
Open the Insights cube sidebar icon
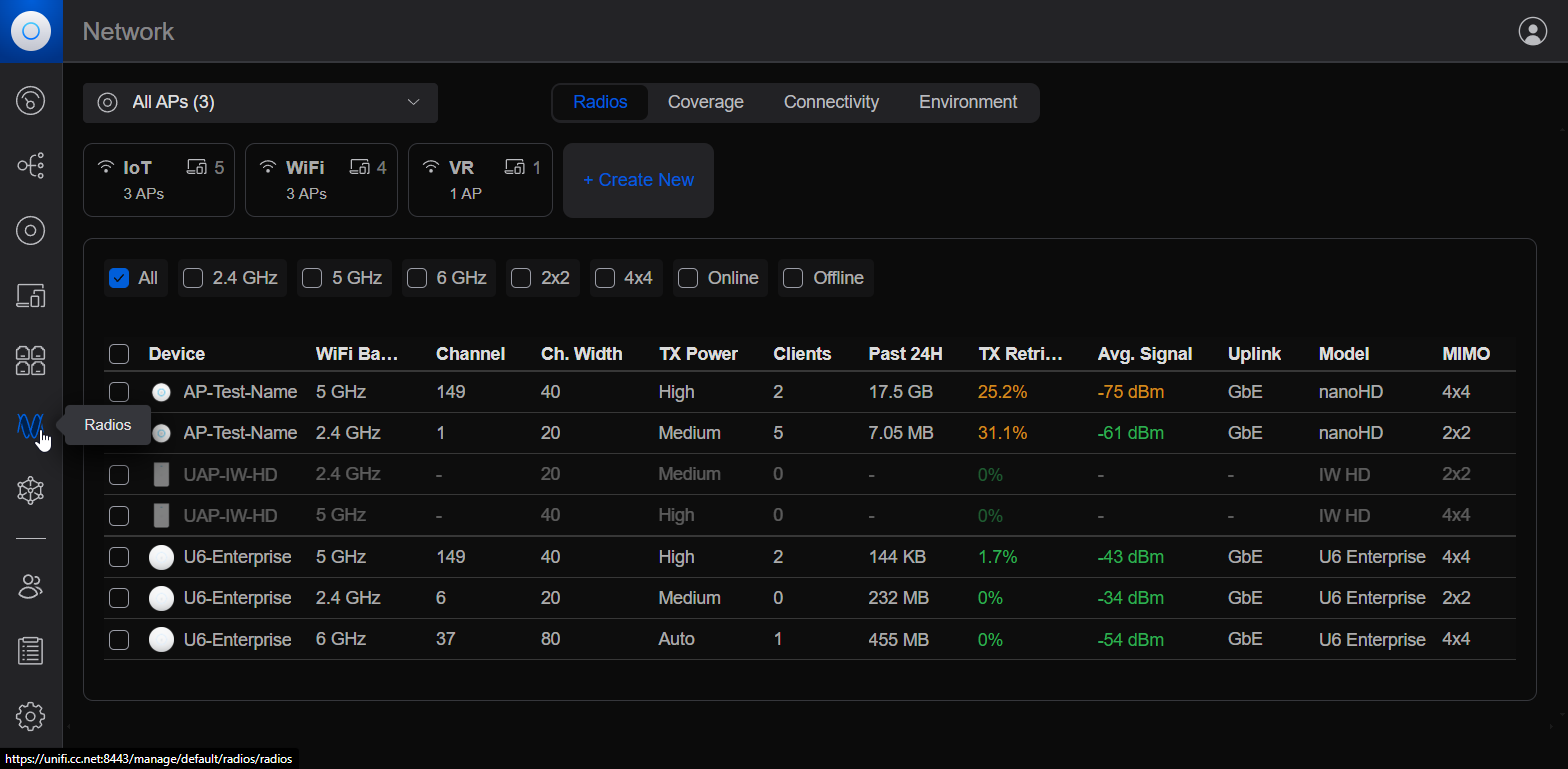tap(31, 490)
